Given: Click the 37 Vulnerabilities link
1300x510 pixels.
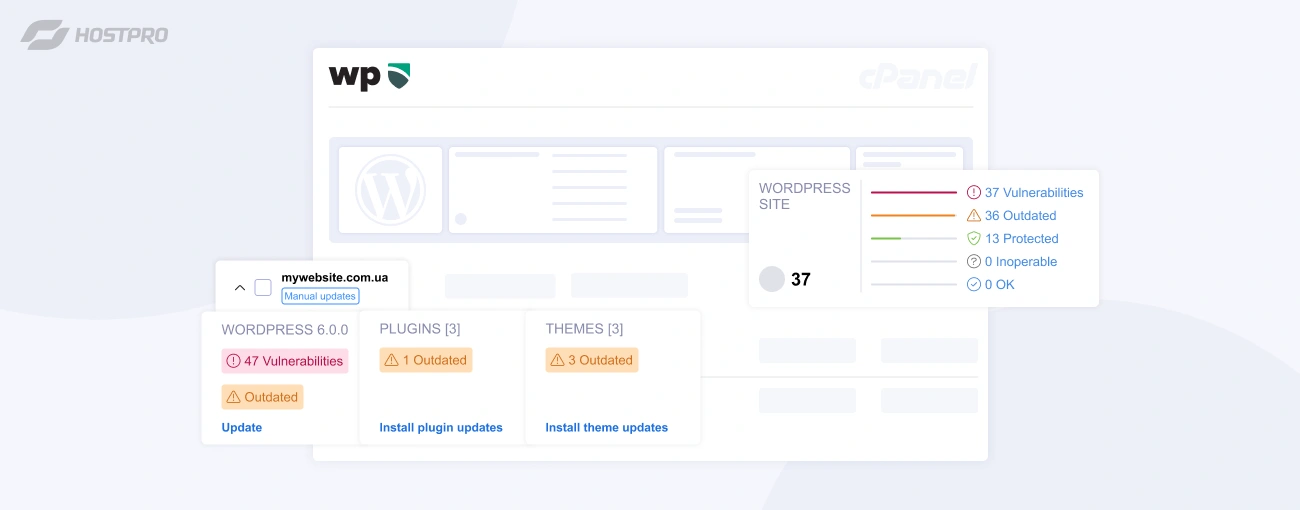Looking at the screenshot, I should [x=1034, y=192].
